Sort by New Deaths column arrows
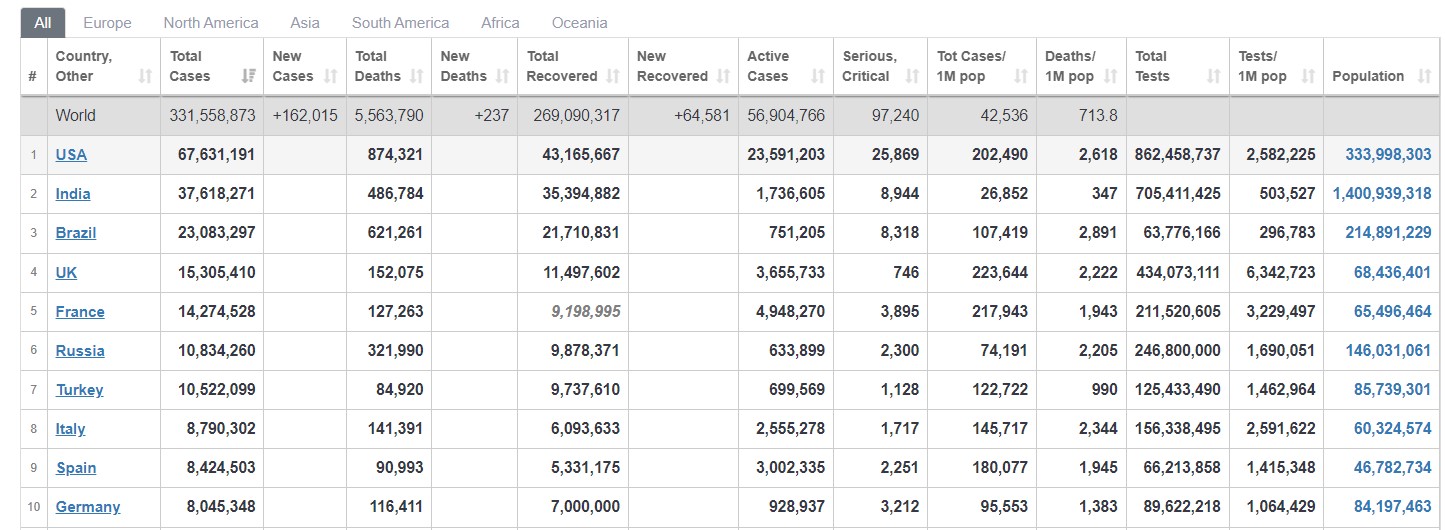The width and height of the screenshot is (1445, 530). click(x=503, y=76)
